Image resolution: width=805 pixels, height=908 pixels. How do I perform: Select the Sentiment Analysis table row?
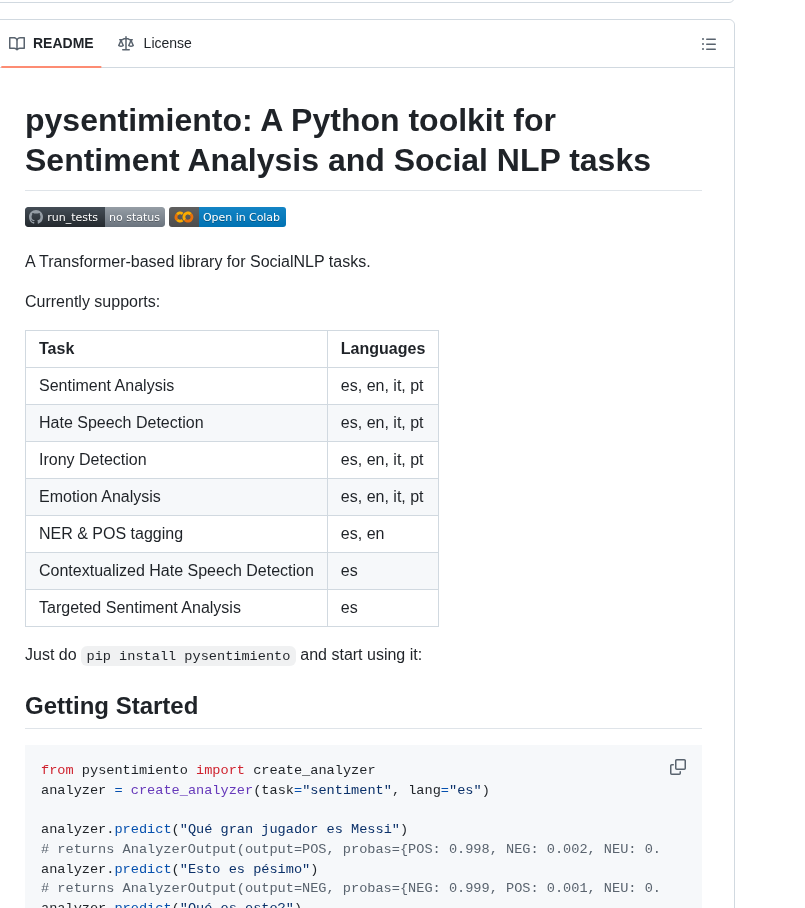click(x=107, y=386)
